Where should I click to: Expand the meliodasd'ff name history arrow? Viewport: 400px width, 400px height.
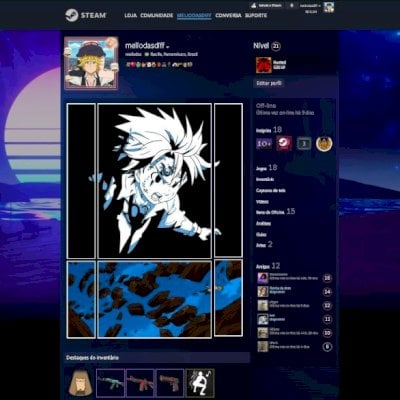click(x=167, y=47)
